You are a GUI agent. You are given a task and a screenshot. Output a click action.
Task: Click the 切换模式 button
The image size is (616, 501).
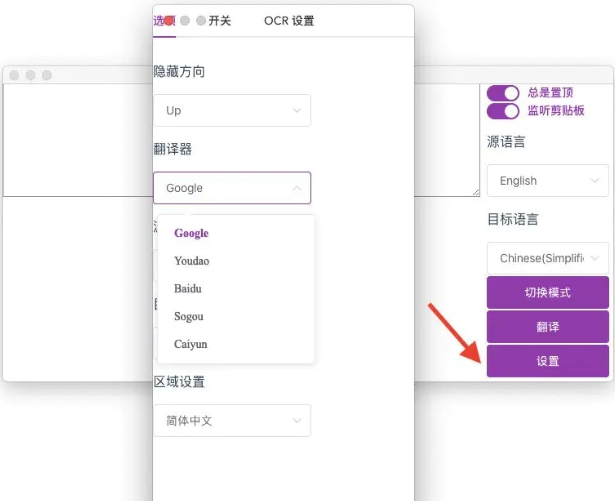tap(548, 292)
